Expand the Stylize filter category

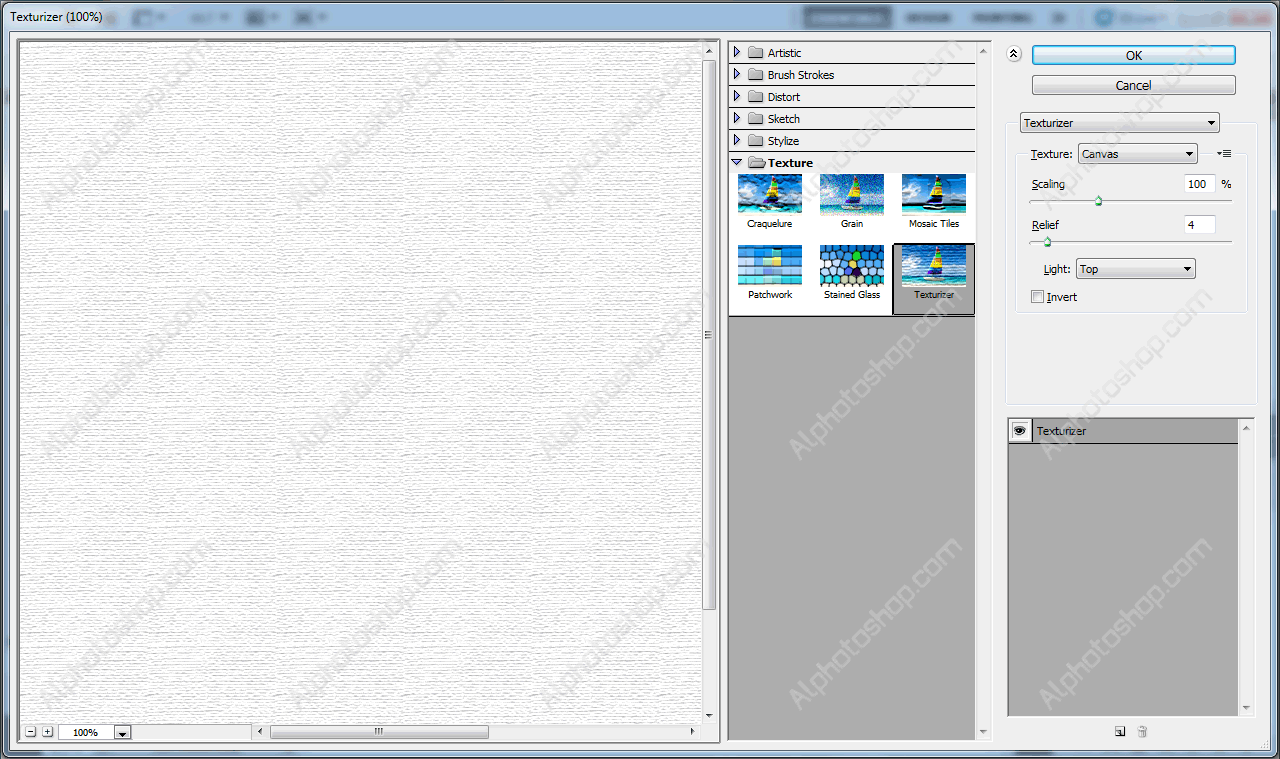point(737,141)
